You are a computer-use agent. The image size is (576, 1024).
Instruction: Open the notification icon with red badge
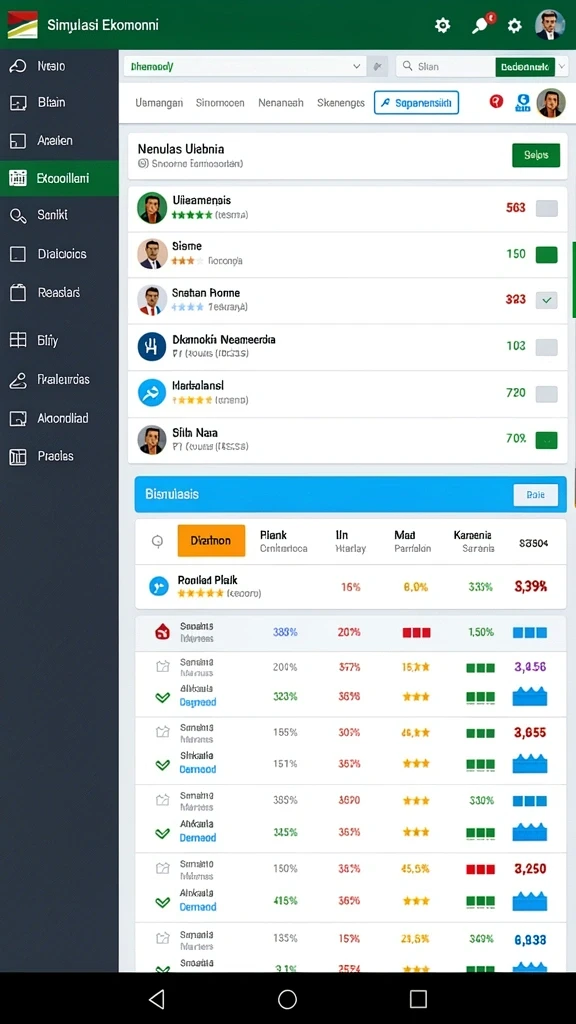481,25
